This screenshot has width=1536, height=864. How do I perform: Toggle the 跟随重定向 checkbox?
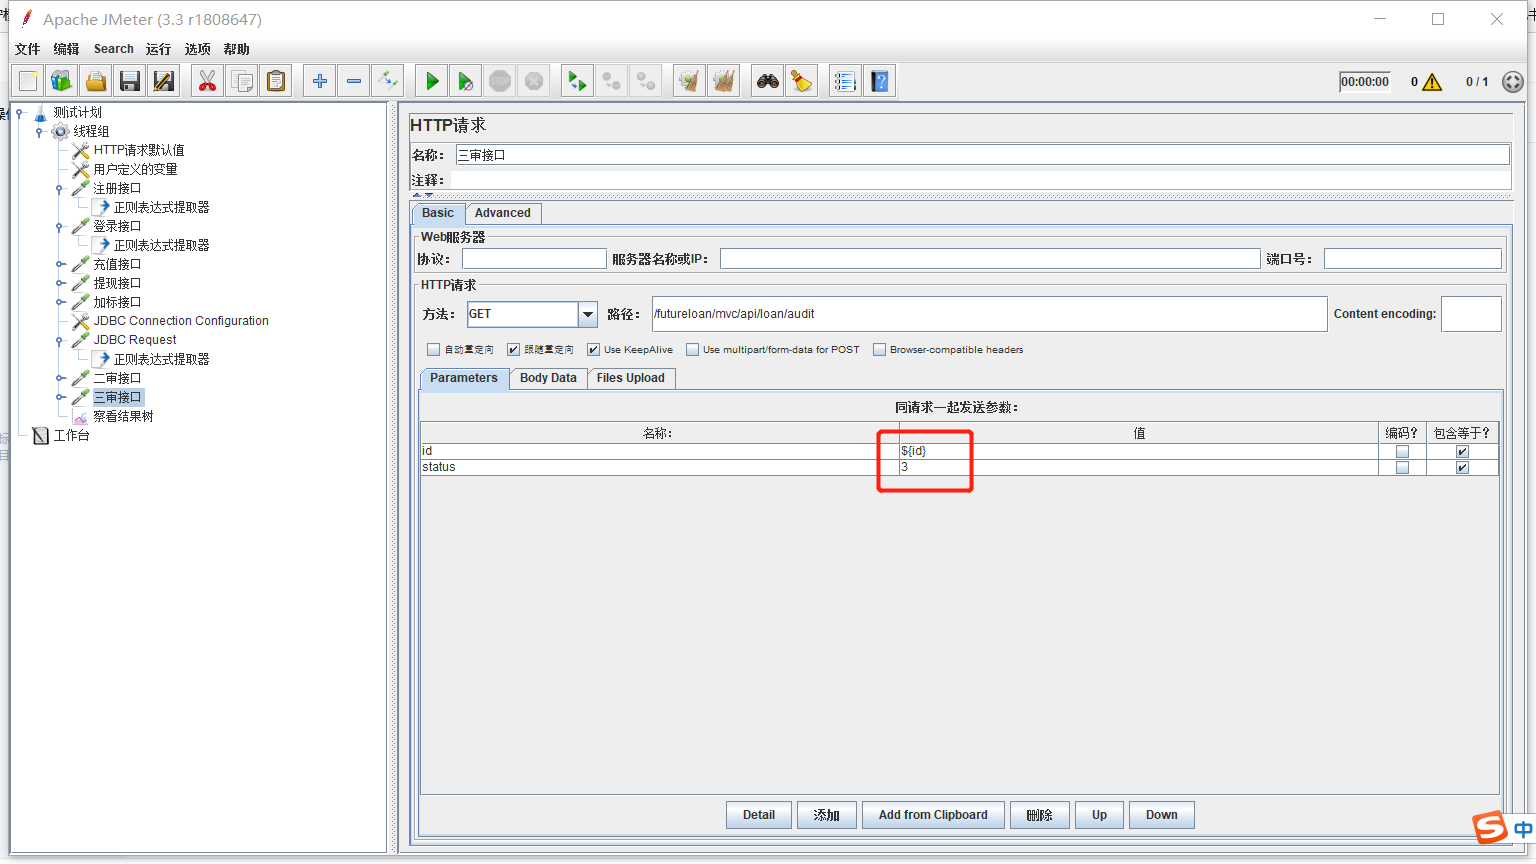point(513,350)
